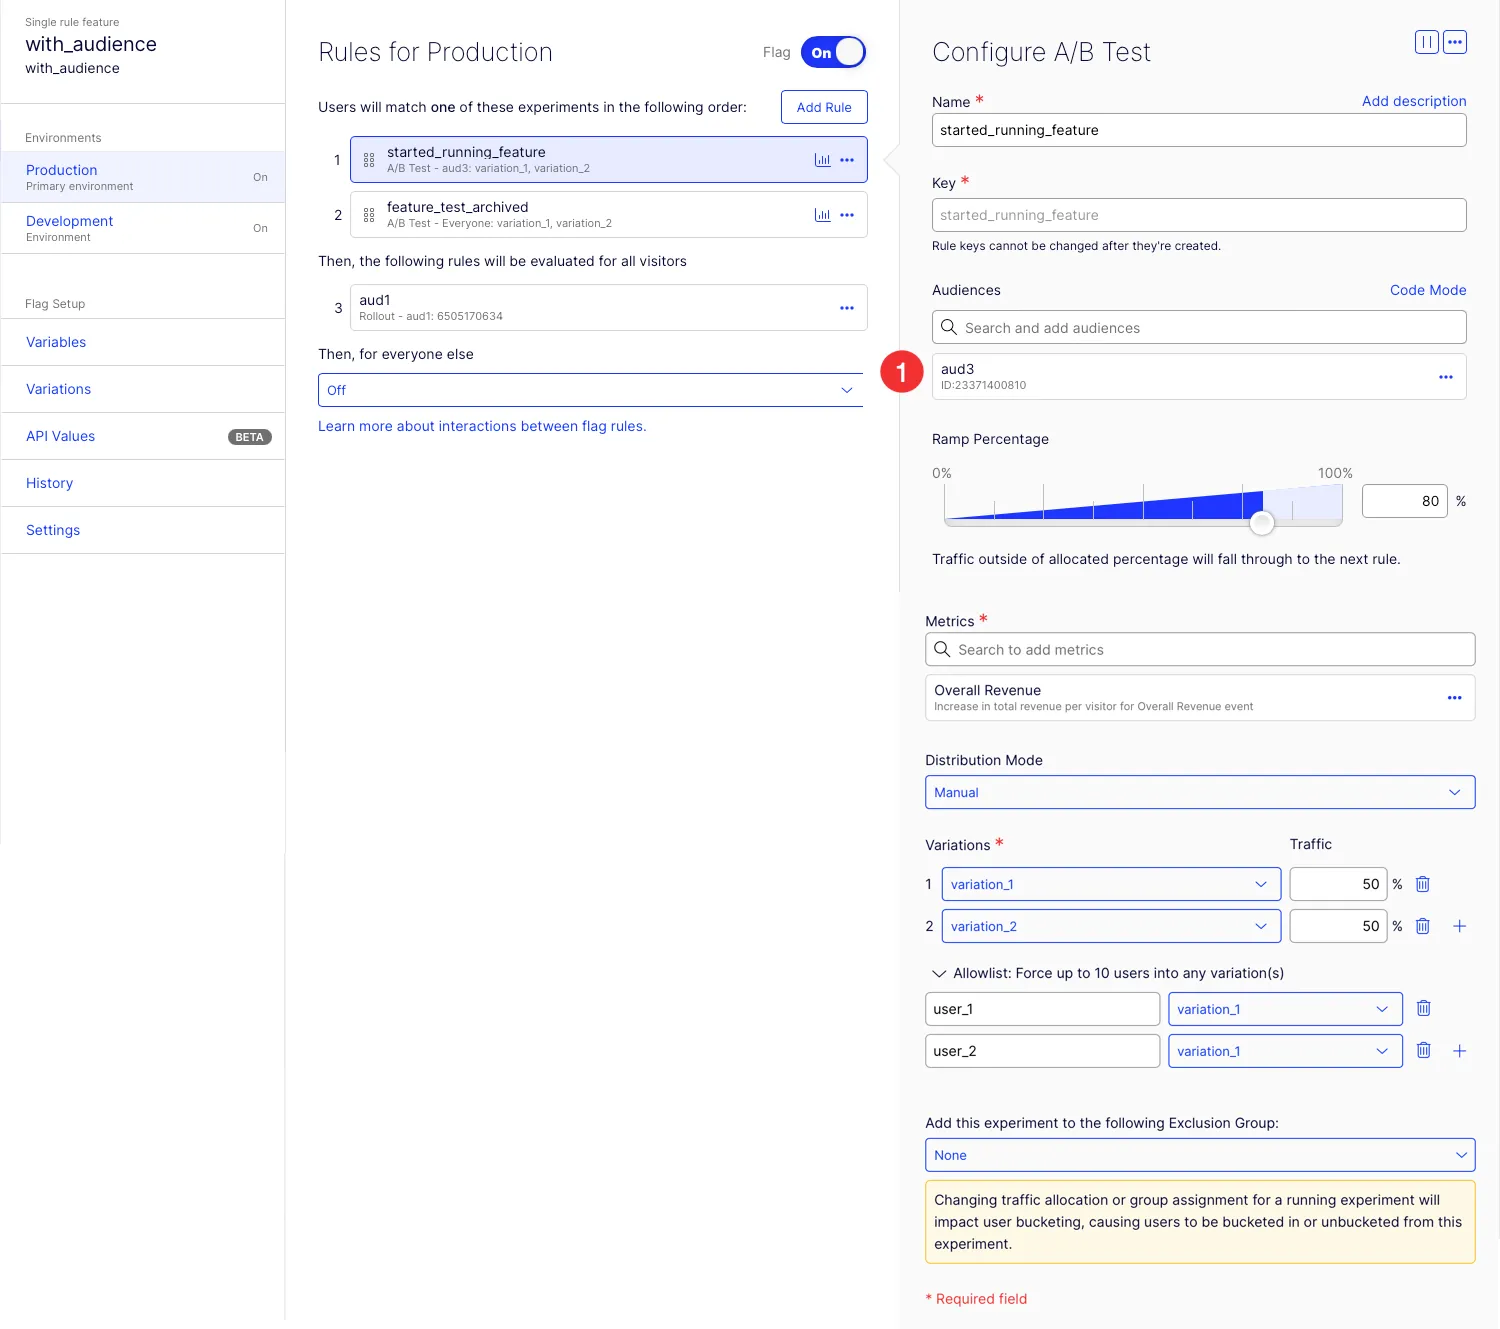Delete user_2 allowlist entry
Viewport: 1500px width, 1329px height.
tap(1424, 1051)
